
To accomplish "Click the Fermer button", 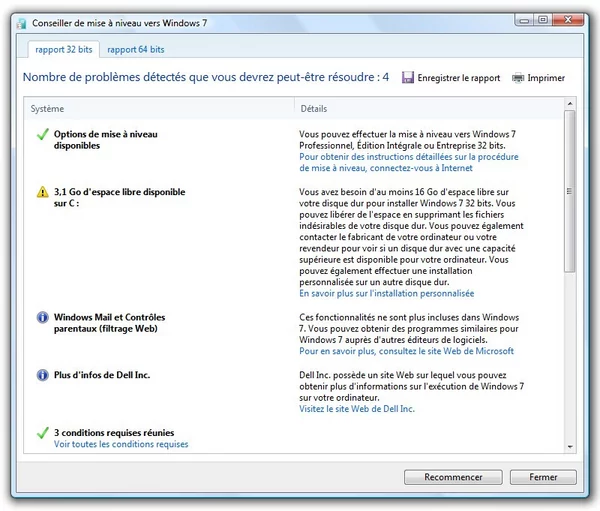I will (543, 477).
